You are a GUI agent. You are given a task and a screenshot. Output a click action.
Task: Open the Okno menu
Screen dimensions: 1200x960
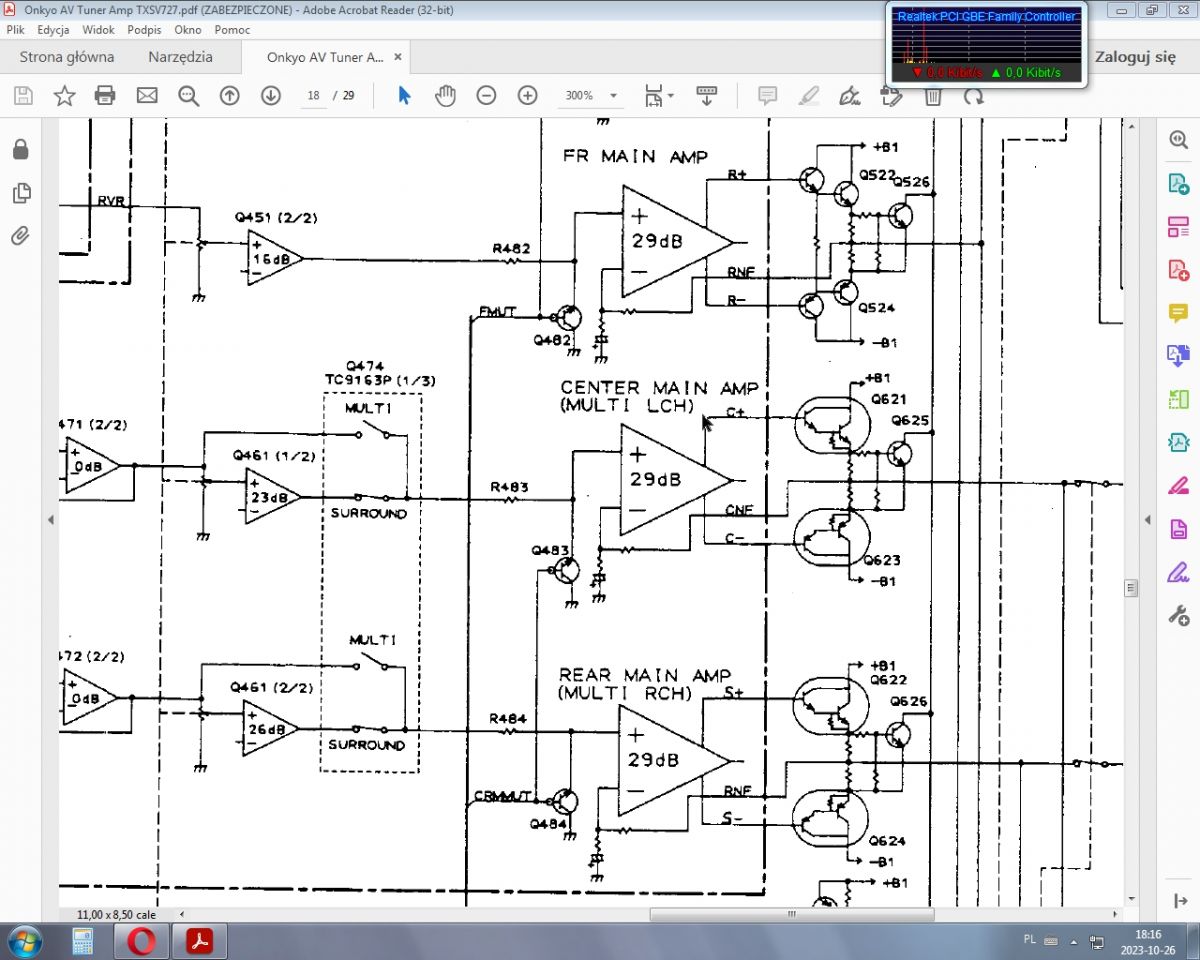pyautogui.click(x=188, y=30)
